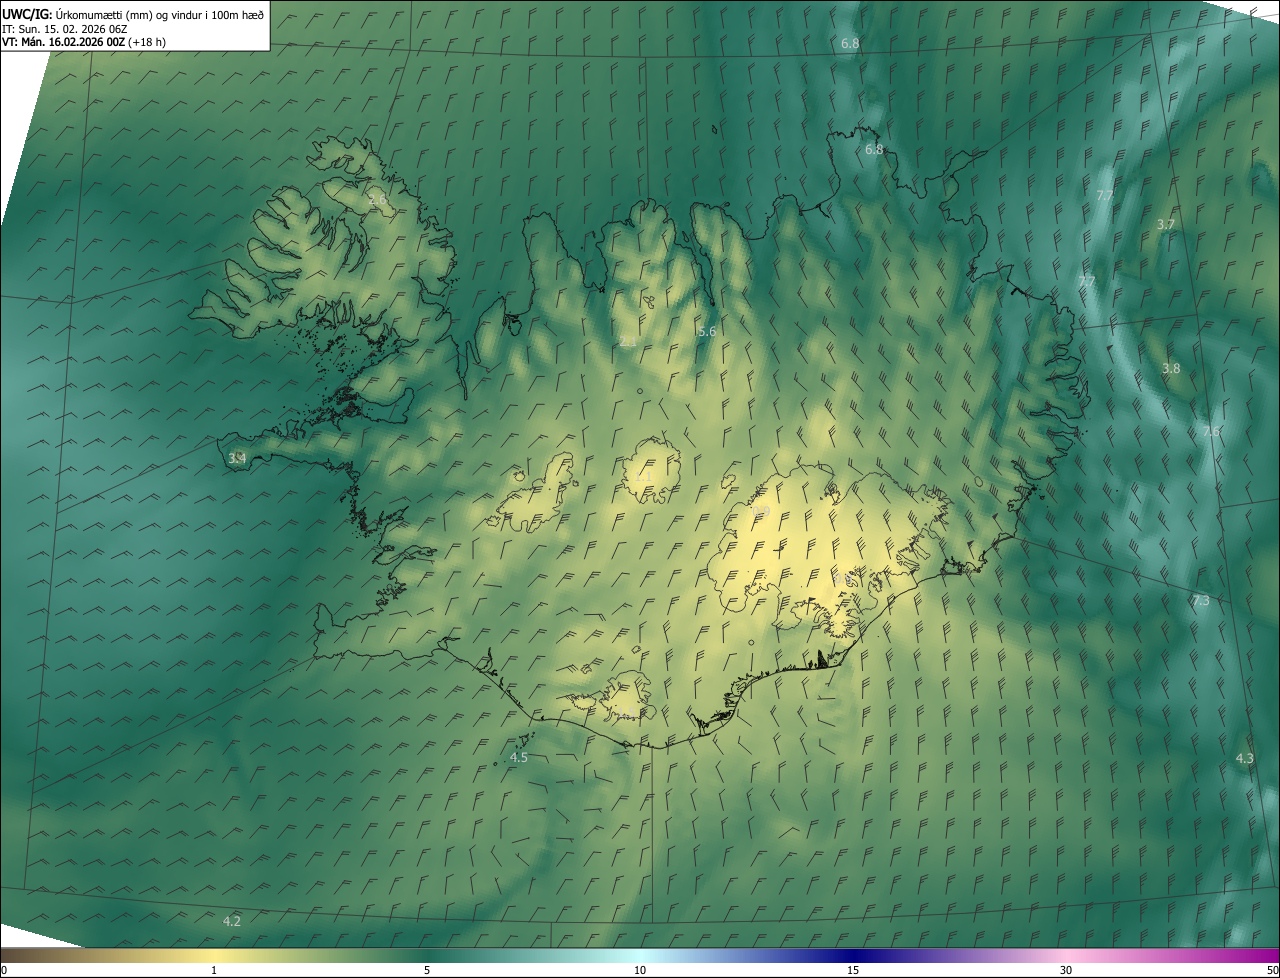Viewport: 1280px width, 978px height.
Task: Click the 4.5 precipitation value label
Action: pyautogui.click(x=519, y=758)
